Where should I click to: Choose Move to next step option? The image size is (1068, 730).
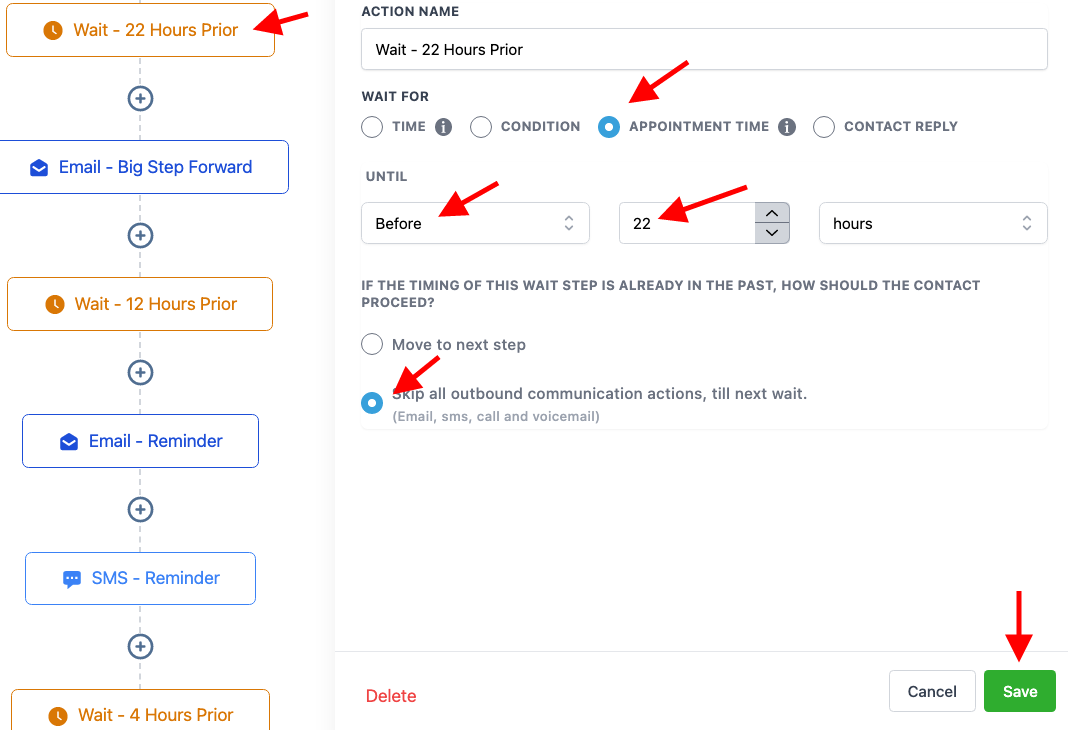tap(372, 344)
